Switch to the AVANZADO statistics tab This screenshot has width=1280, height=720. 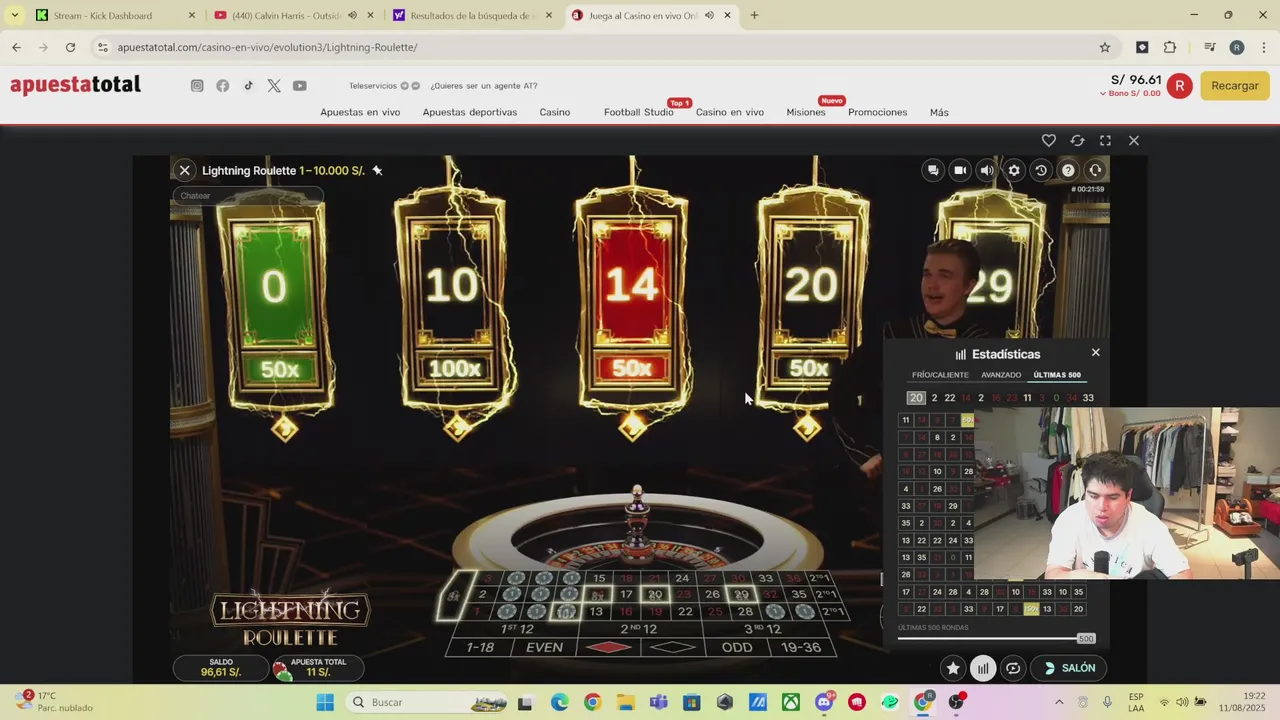pyautogui.click(x=1001, y=375)
